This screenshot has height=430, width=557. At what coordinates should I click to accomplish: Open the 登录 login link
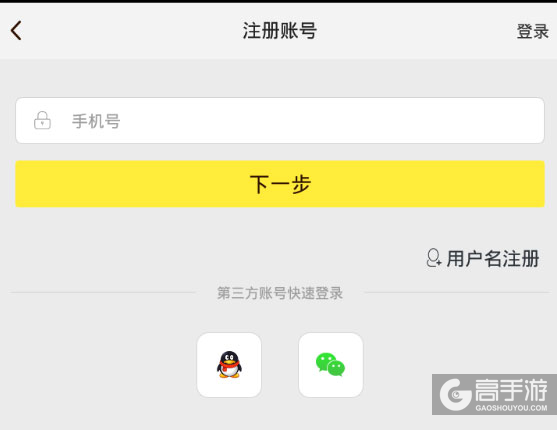point(532,31)
